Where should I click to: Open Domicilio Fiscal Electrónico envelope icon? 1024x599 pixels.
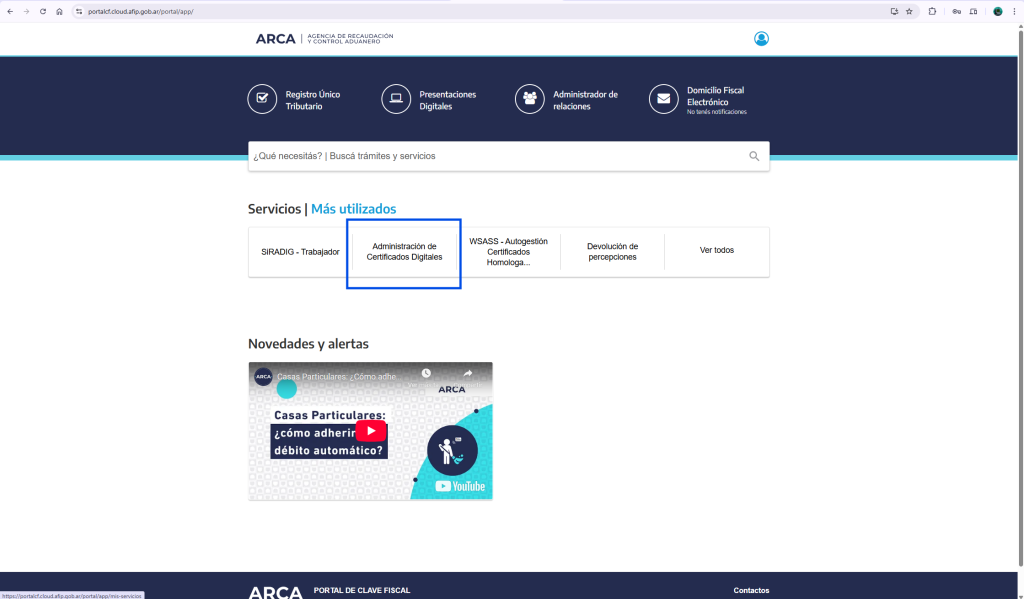click(x=663, y=99)
